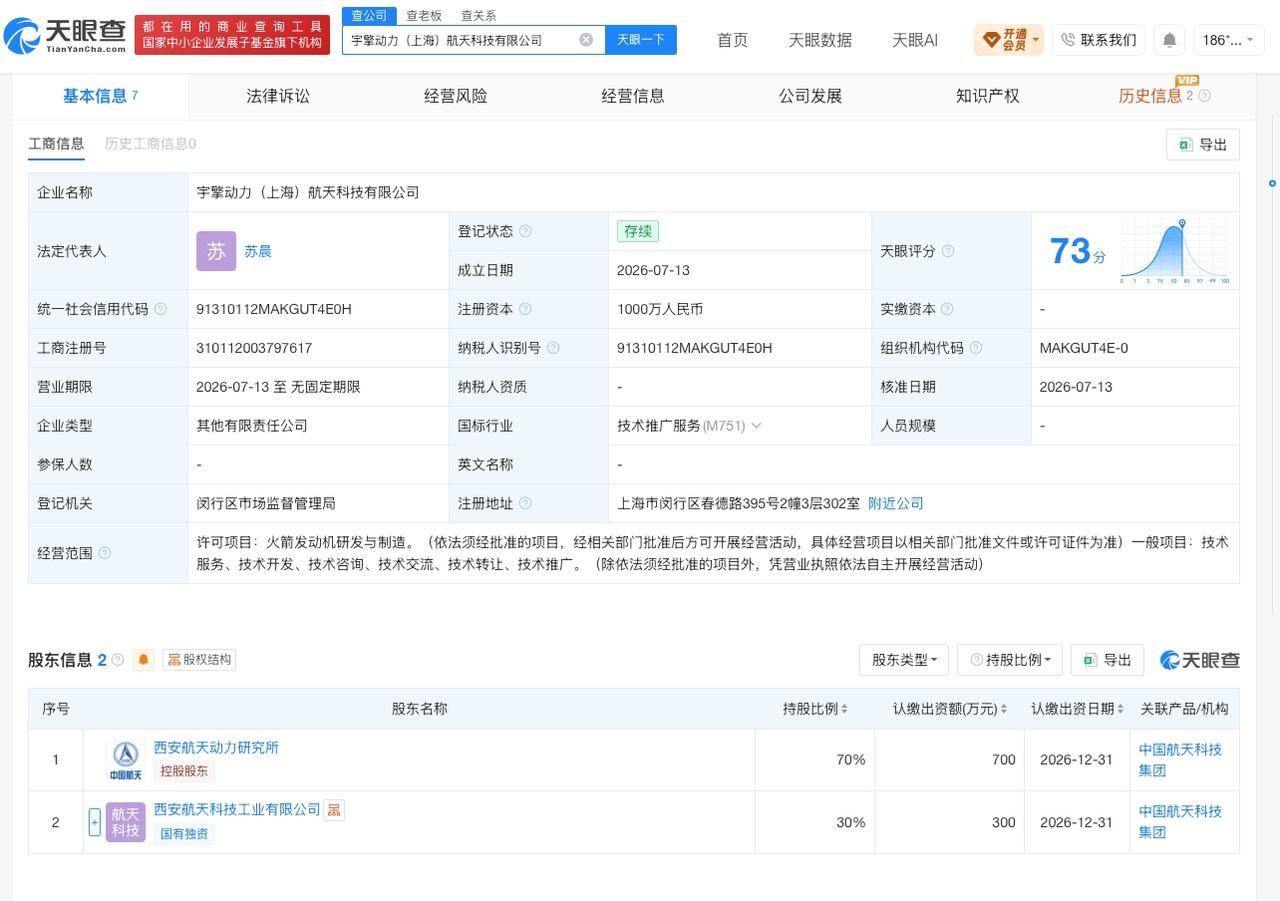
Task: Open 苏晨 avatar icon
Action: coord(216,251)
